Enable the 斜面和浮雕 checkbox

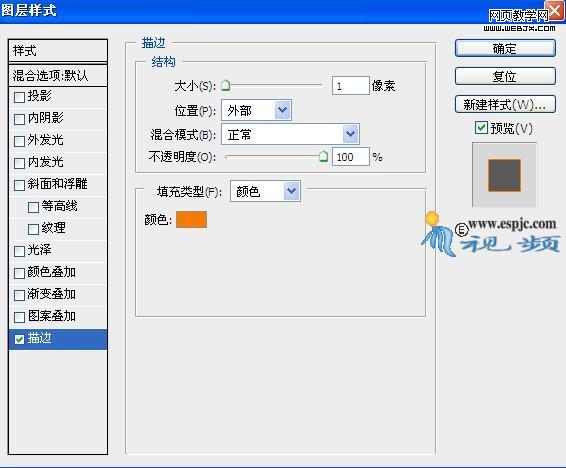click(19, 185)
